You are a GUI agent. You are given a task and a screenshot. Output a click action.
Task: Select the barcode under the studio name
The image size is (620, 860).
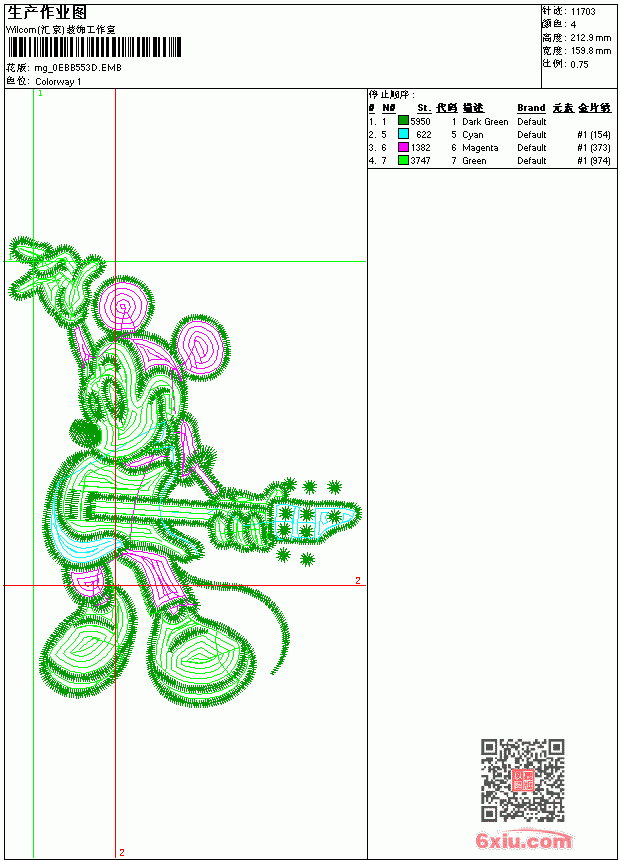point(94,47)
